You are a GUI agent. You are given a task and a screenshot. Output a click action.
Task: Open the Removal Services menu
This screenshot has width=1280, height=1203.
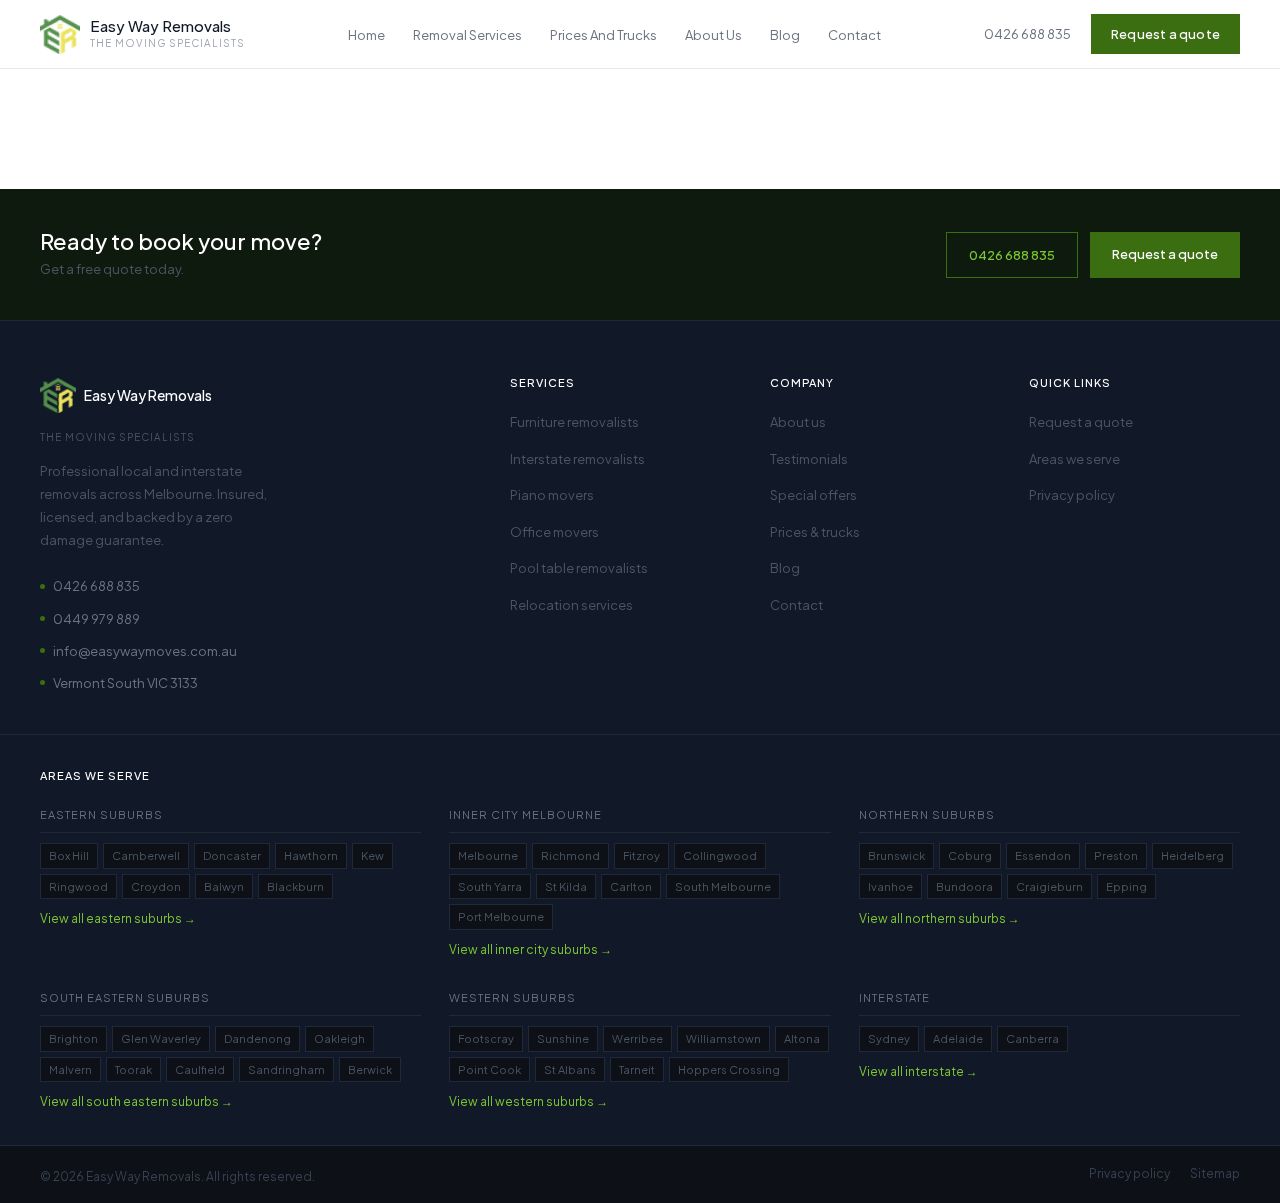point(467,35)
